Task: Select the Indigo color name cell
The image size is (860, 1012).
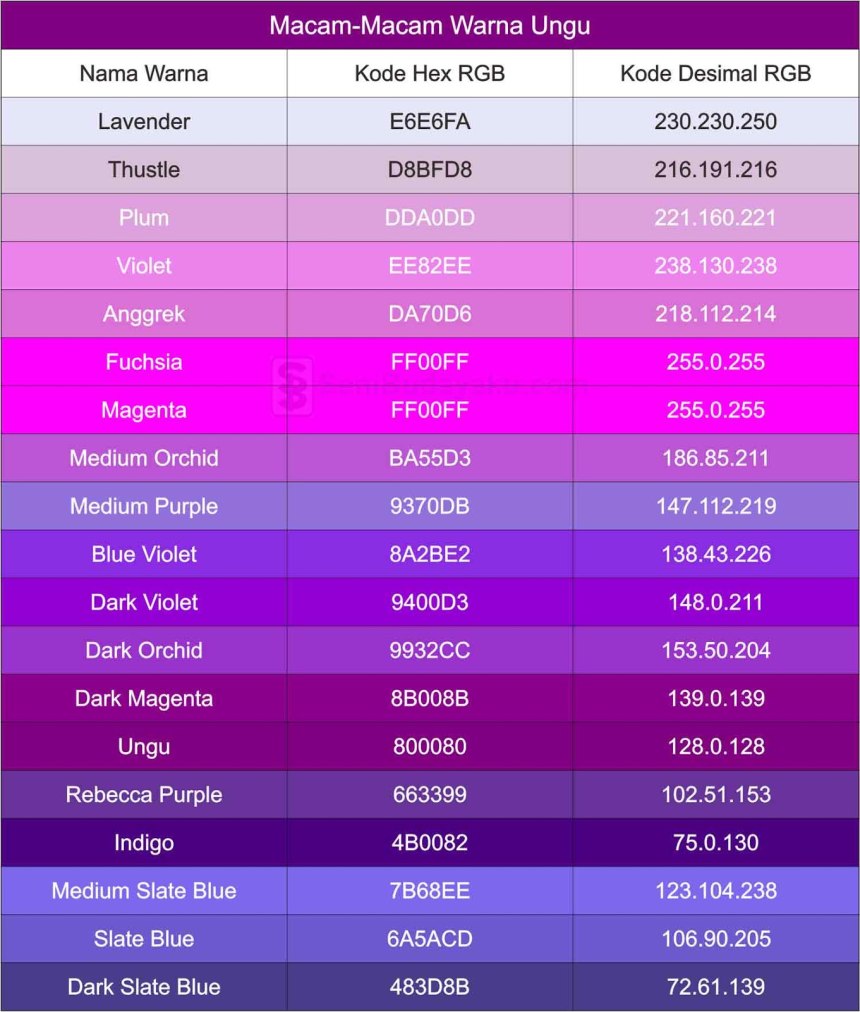Action: (x=144, y=843)
